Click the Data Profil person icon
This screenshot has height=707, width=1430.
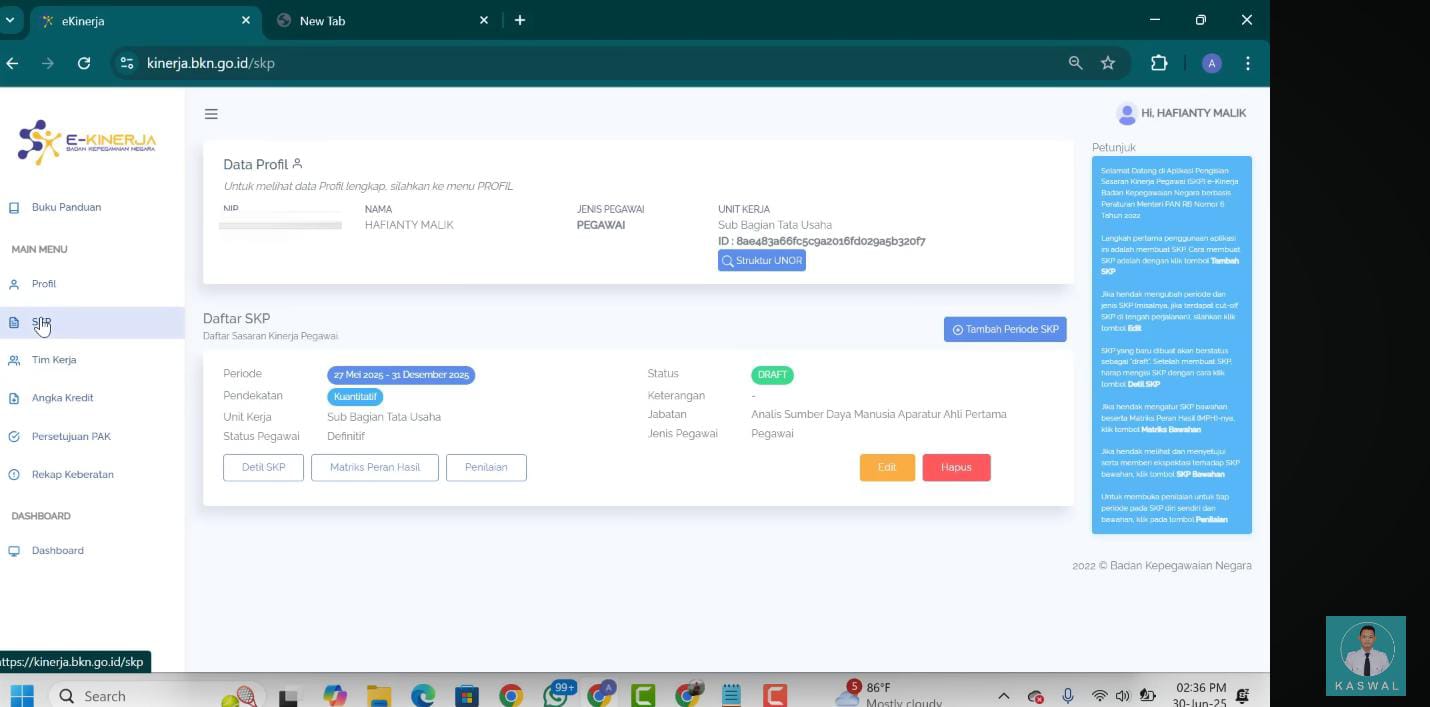297,163
